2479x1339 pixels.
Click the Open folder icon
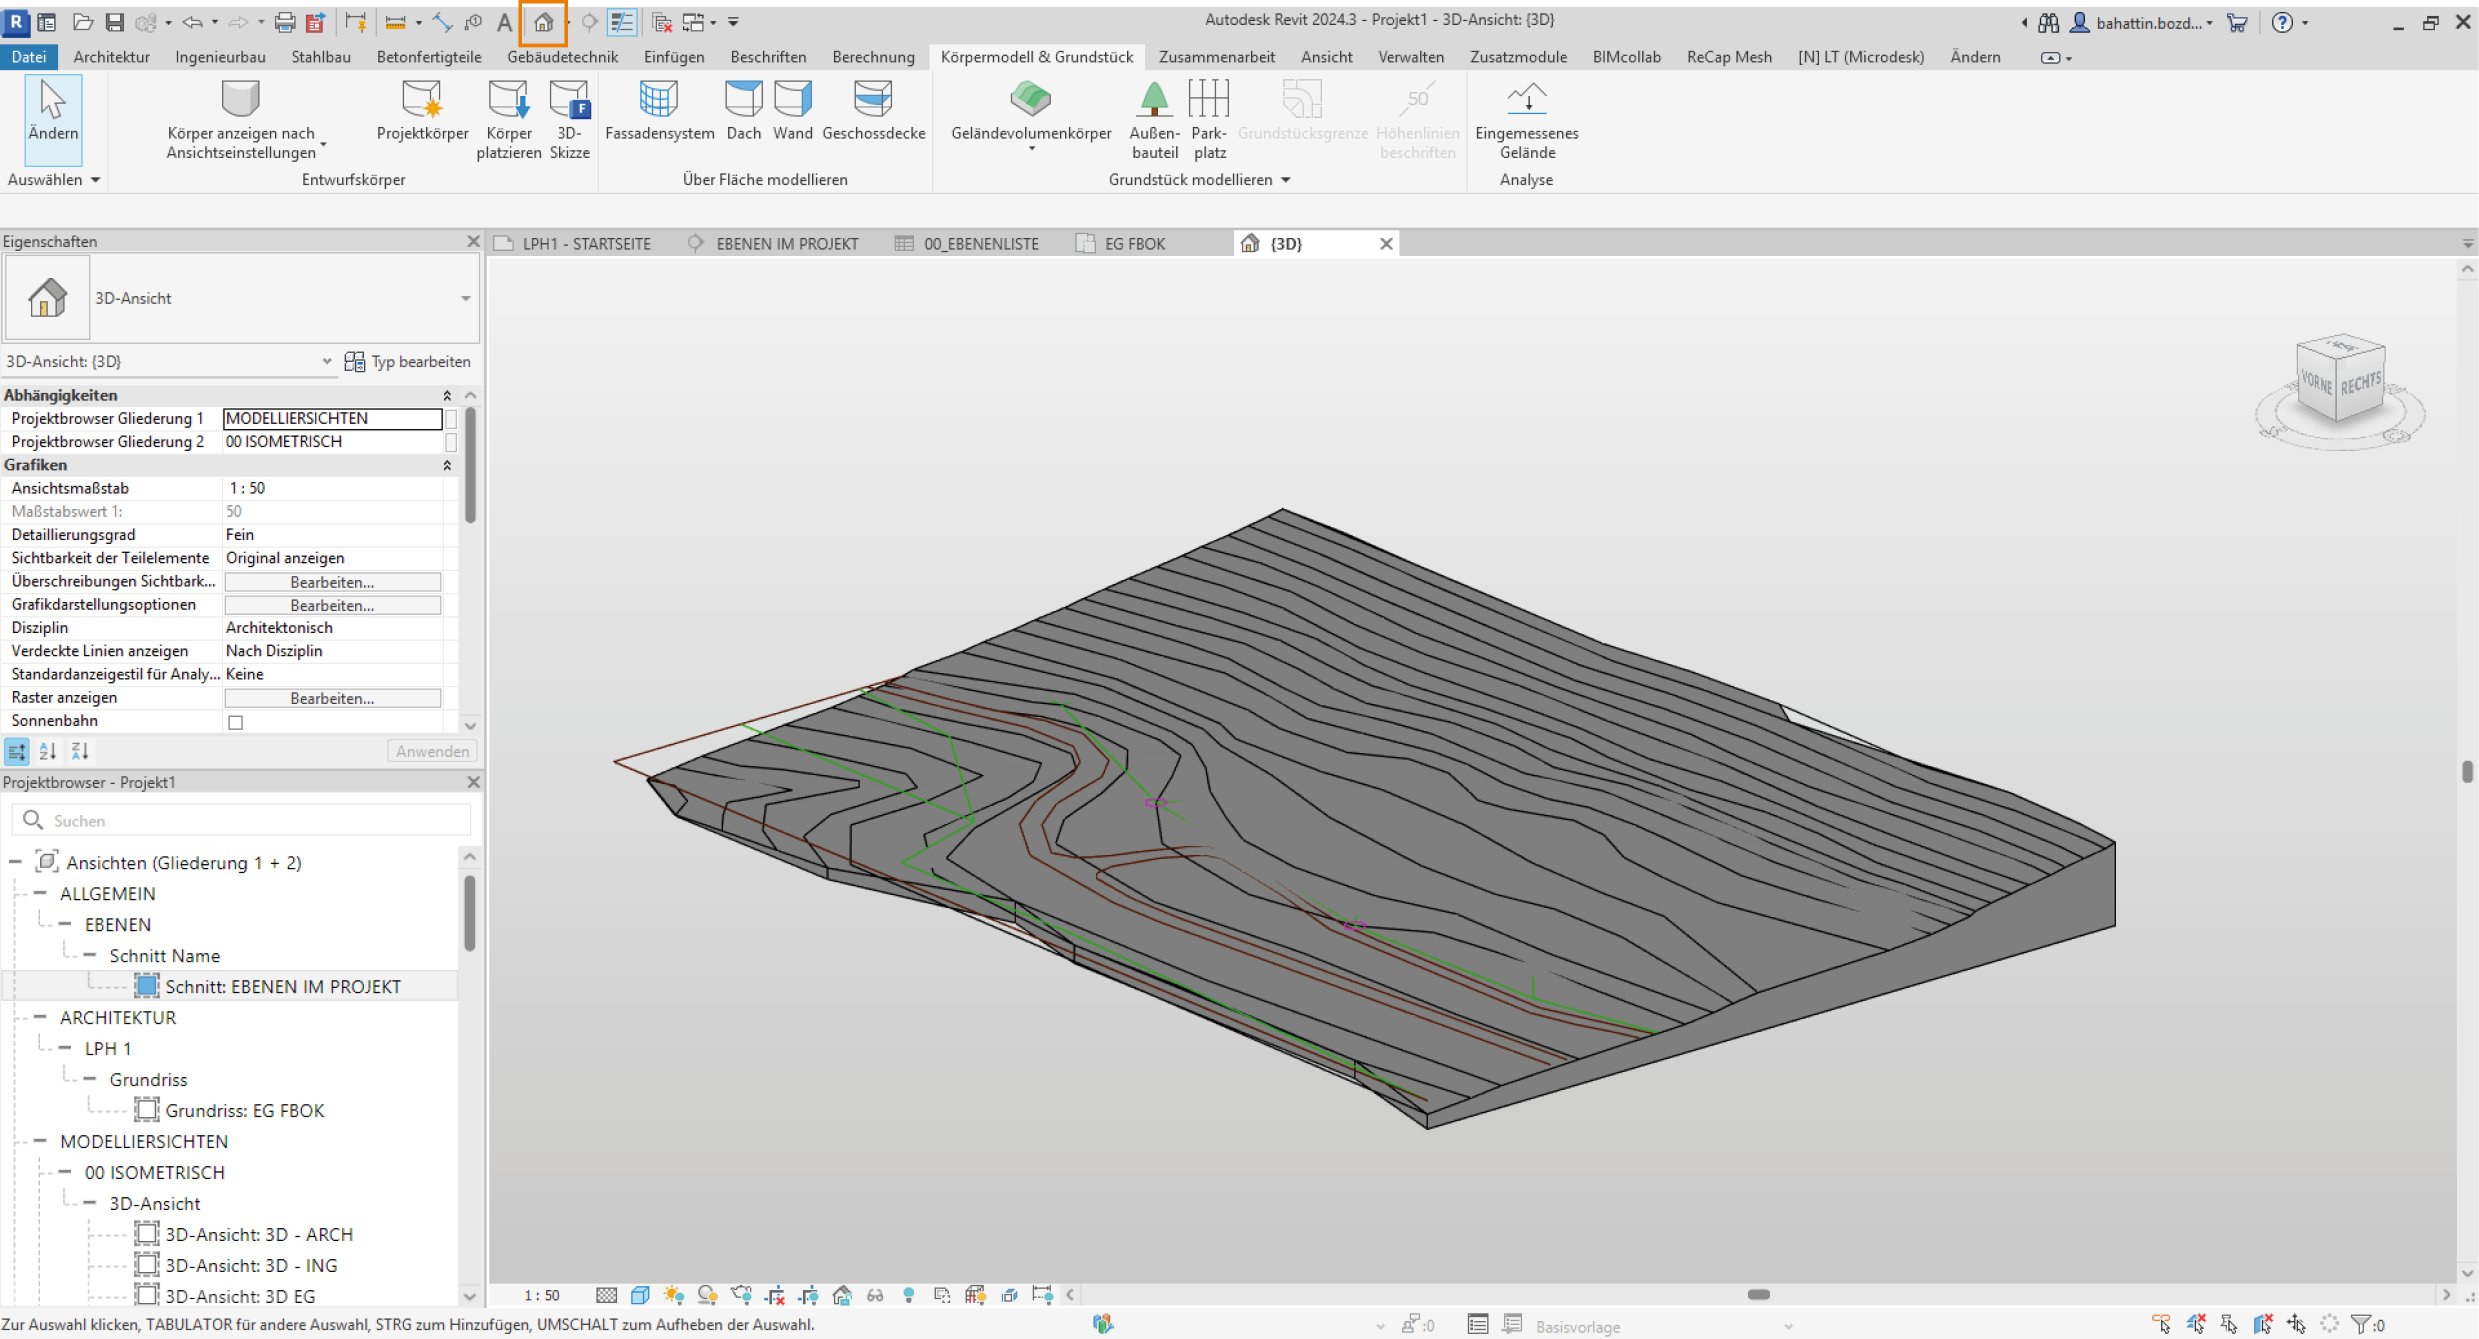[x=84, y=22]
